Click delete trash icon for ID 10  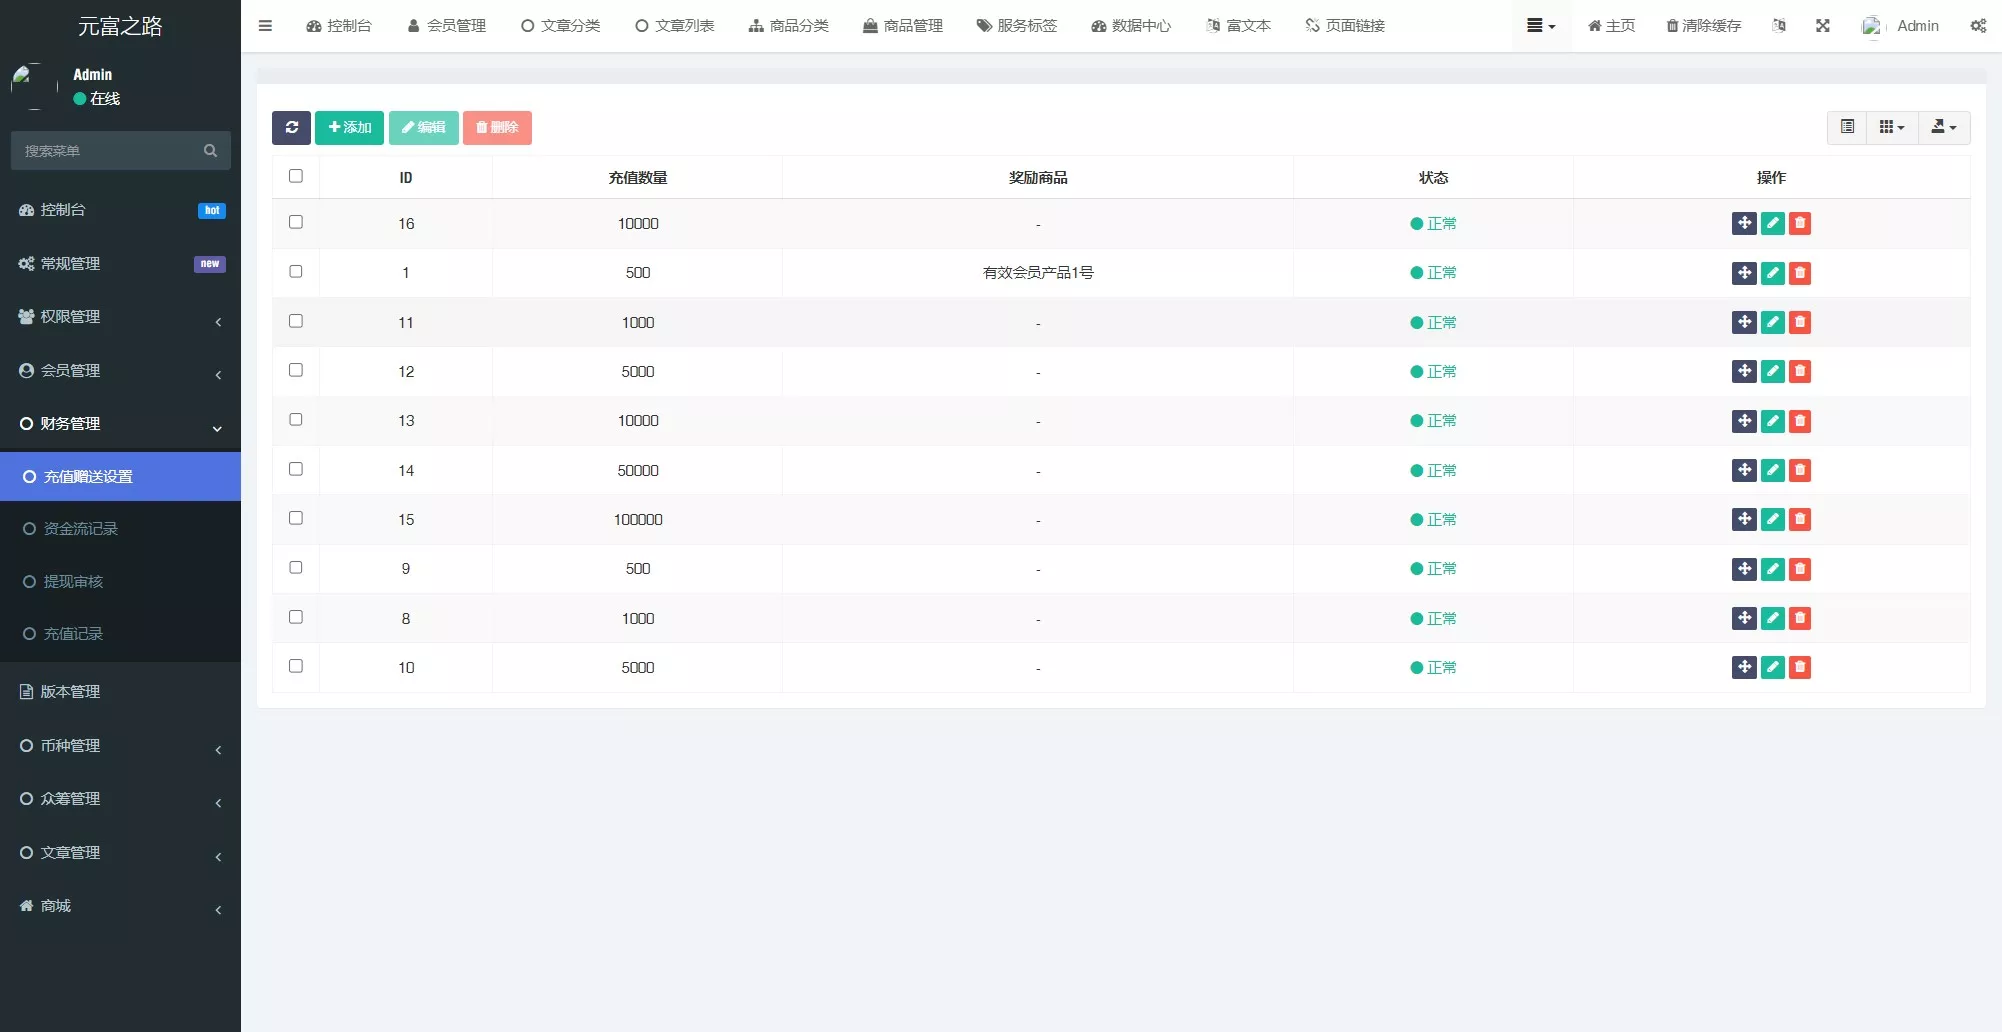[1800, 667]
